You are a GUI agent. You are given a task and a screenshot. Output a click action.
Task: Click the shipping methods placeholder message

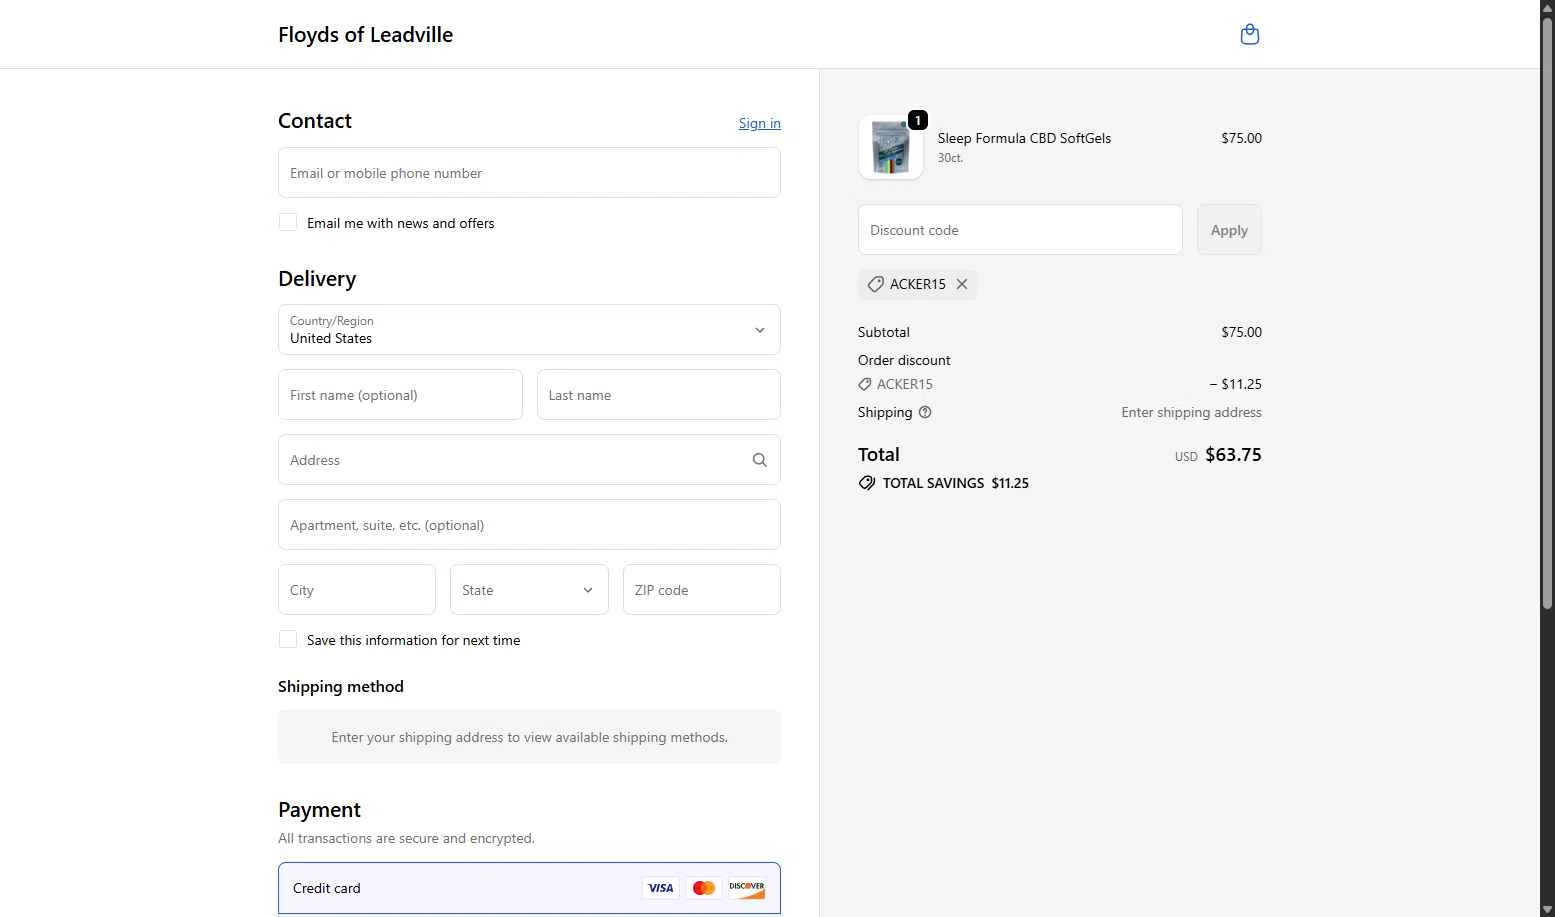[x=529, y=737]
